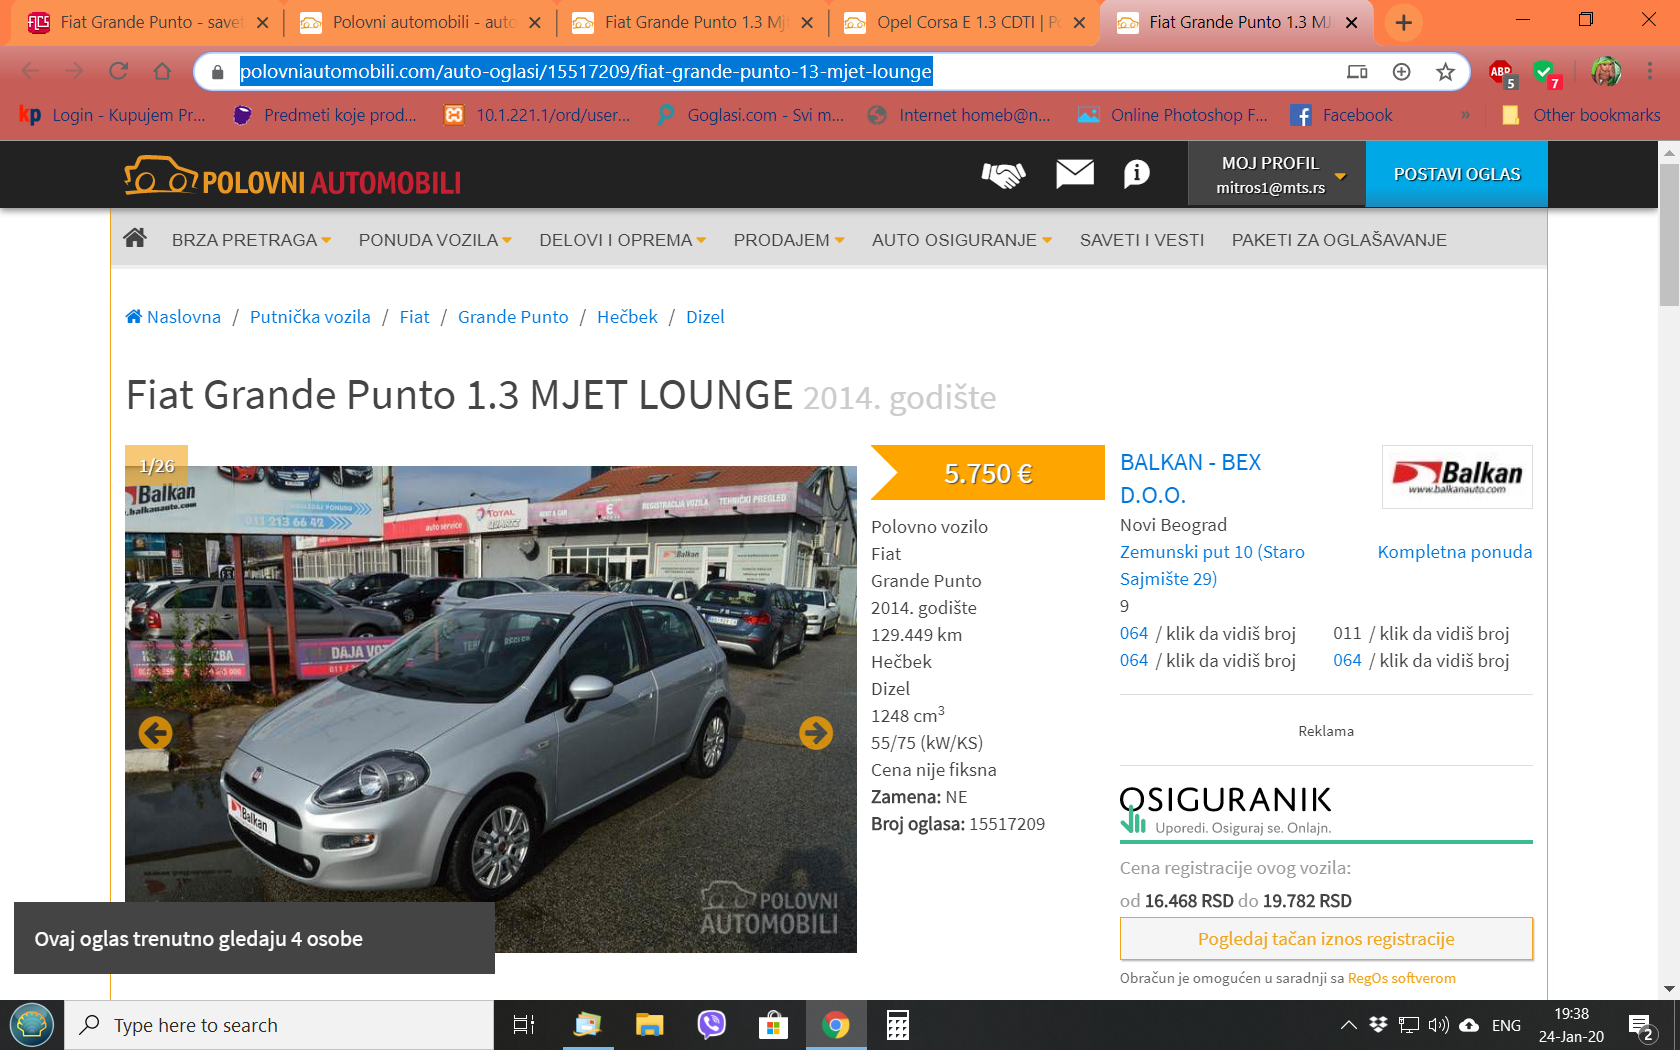Click the Balkan dealer logo
Viewport: 1680px width, 1050px height.
(1457, 477)
